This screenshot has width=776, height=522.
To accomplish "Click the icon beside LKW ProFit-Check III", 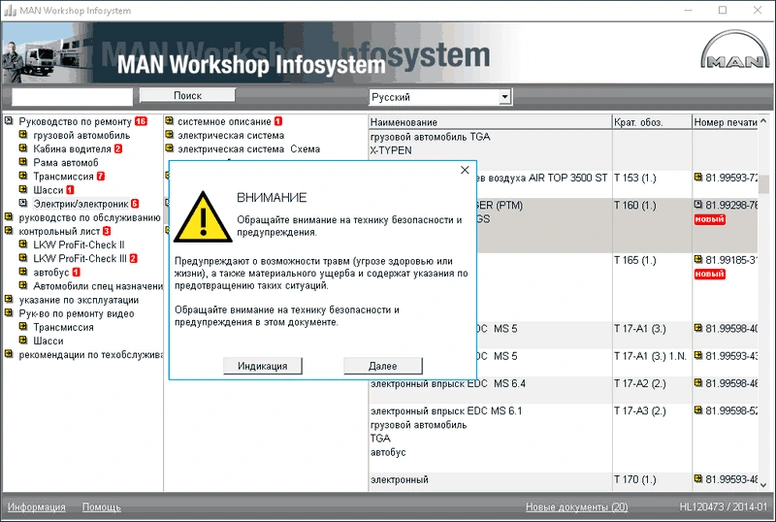I will click(23, 258).
